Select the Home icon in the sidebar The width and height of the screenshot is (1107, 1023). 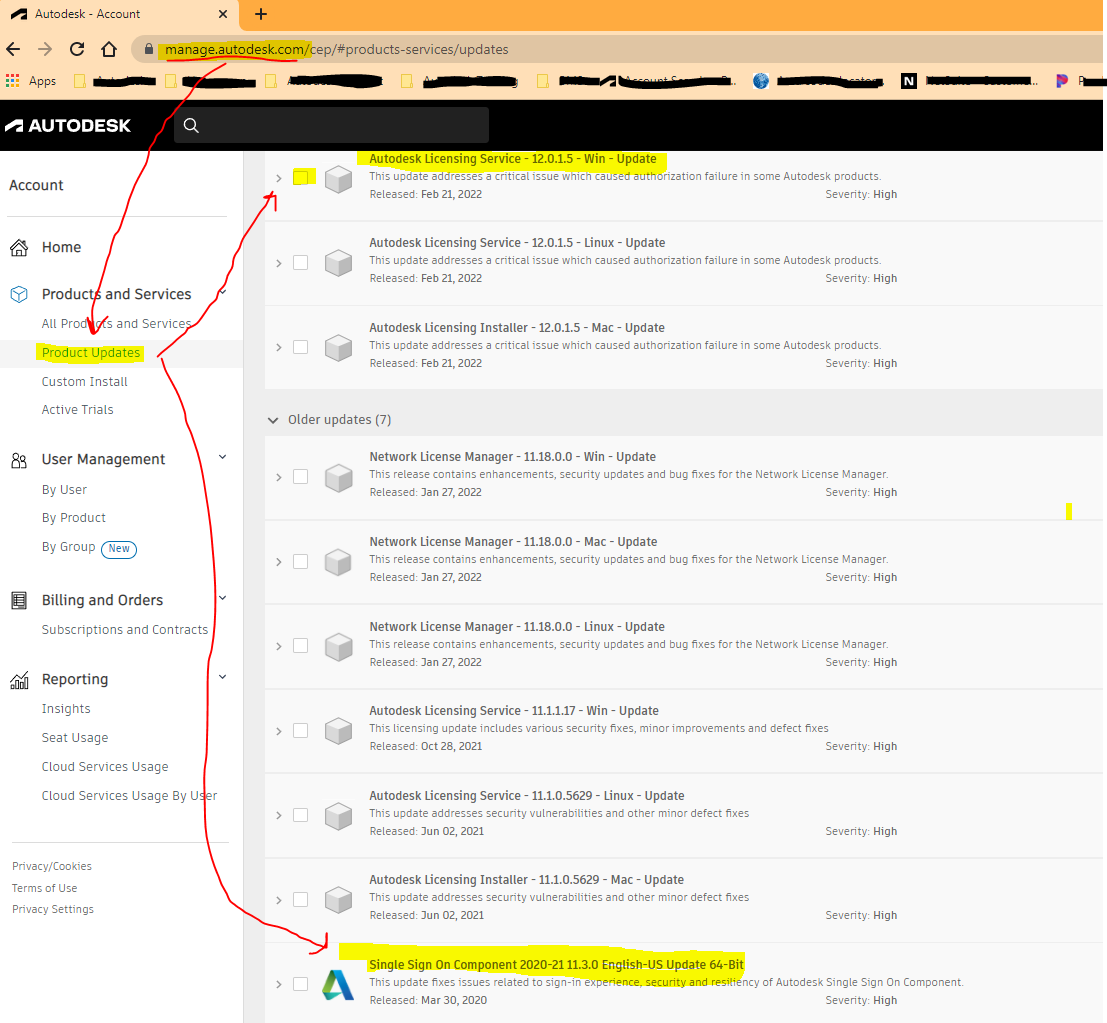[x=19, y=247]
